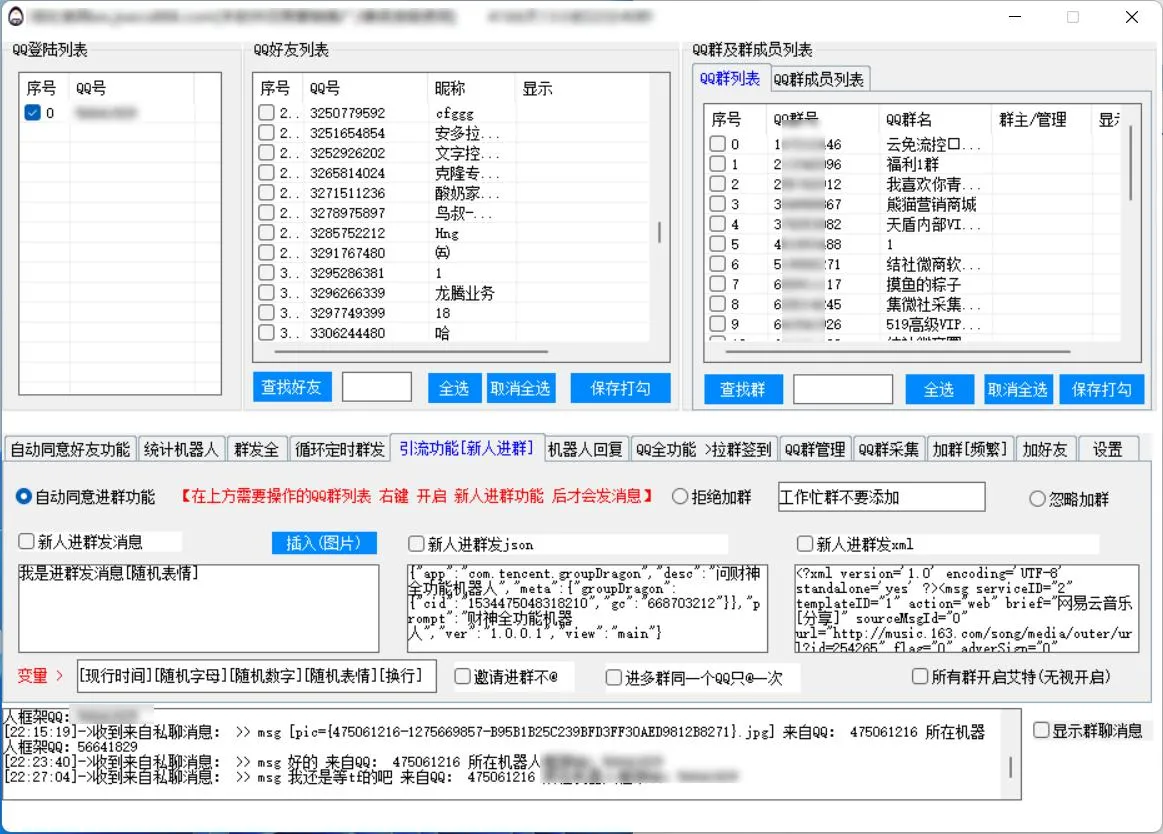The height and width of the screenshot is (834, 1163).
Task: Click 保存打勾 under the group list
Action: click(1101, 390)
